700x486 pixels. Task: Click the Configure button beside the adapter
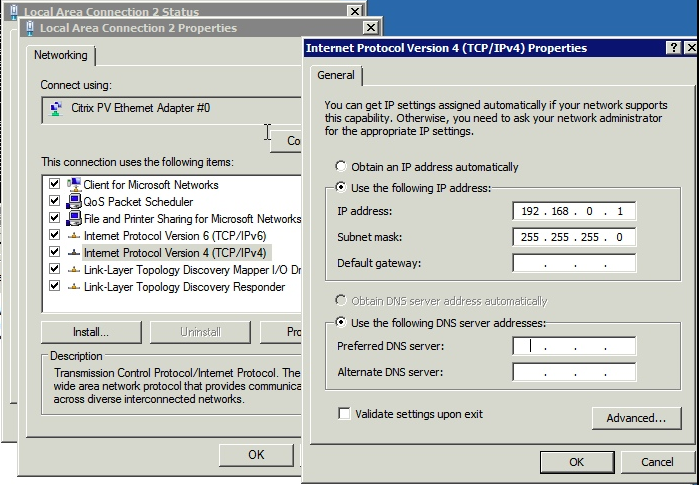pos(287,141)
